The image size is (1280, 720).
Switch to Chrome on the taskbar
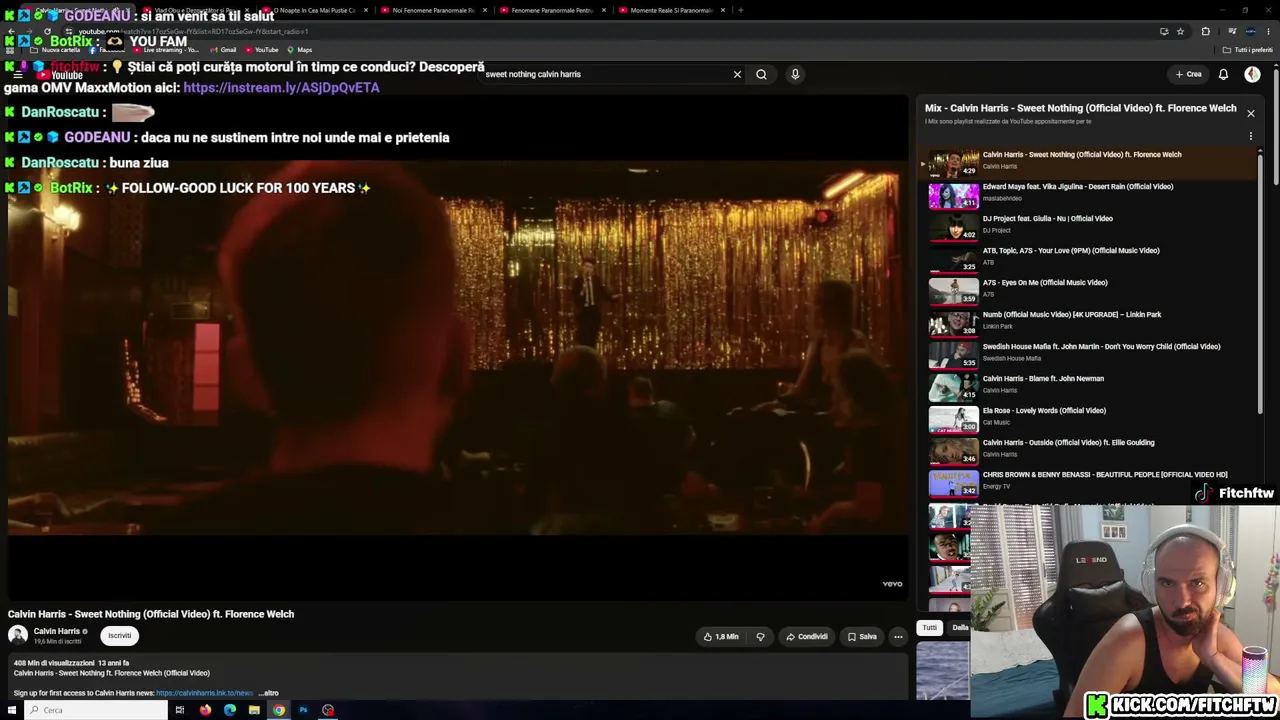tap(279, 710)
